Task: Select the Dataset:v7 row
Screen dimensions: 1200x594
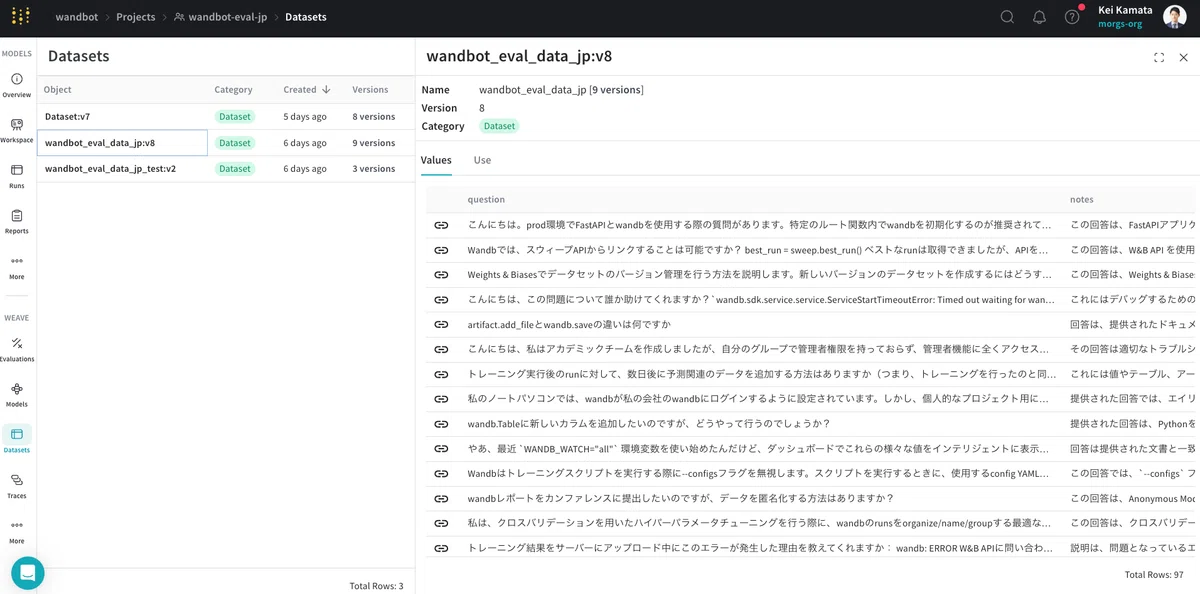Action: click(226, 117)
